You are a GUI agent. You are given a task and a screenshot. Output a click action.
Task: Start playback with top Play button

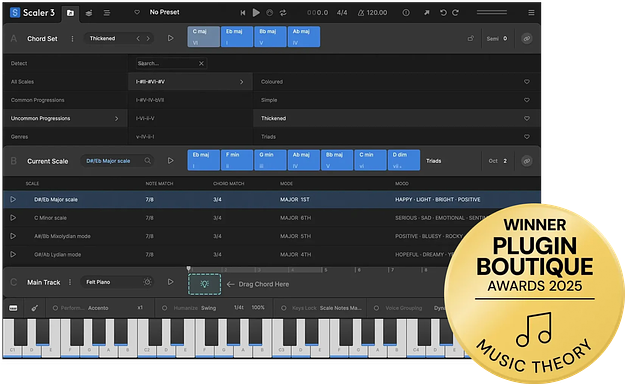click(256, 13)
